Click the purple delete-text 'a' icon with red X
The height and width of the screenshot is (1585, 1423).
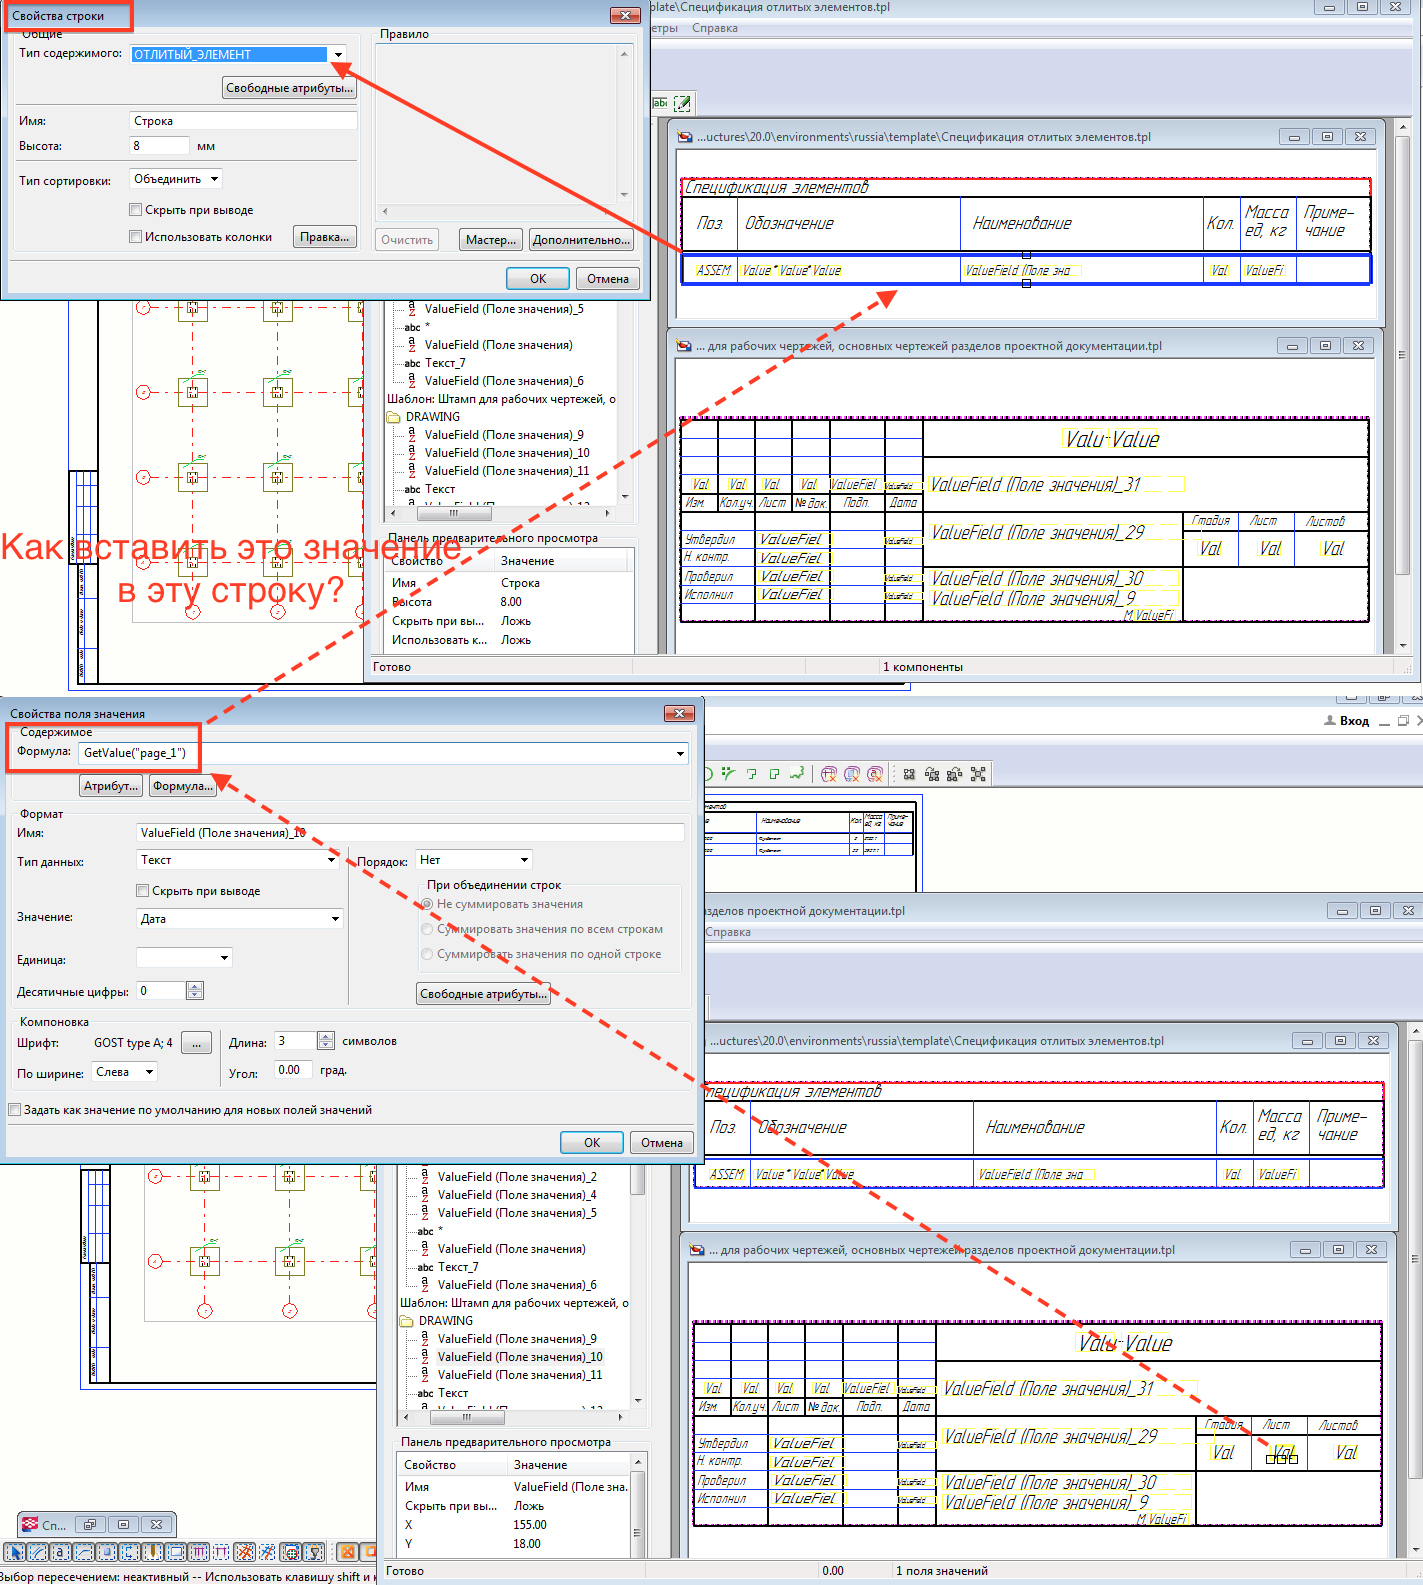[875, 774]
